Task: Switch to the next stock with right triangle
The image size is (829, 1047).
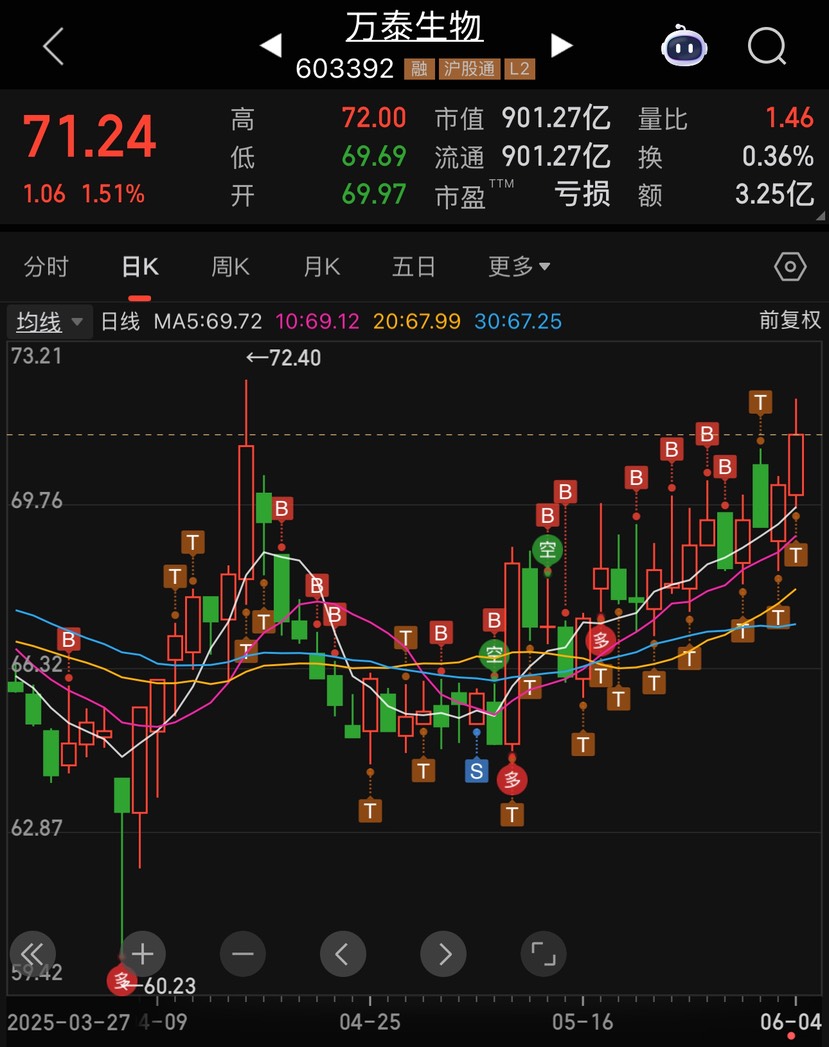Action: (x=561, y=45)
